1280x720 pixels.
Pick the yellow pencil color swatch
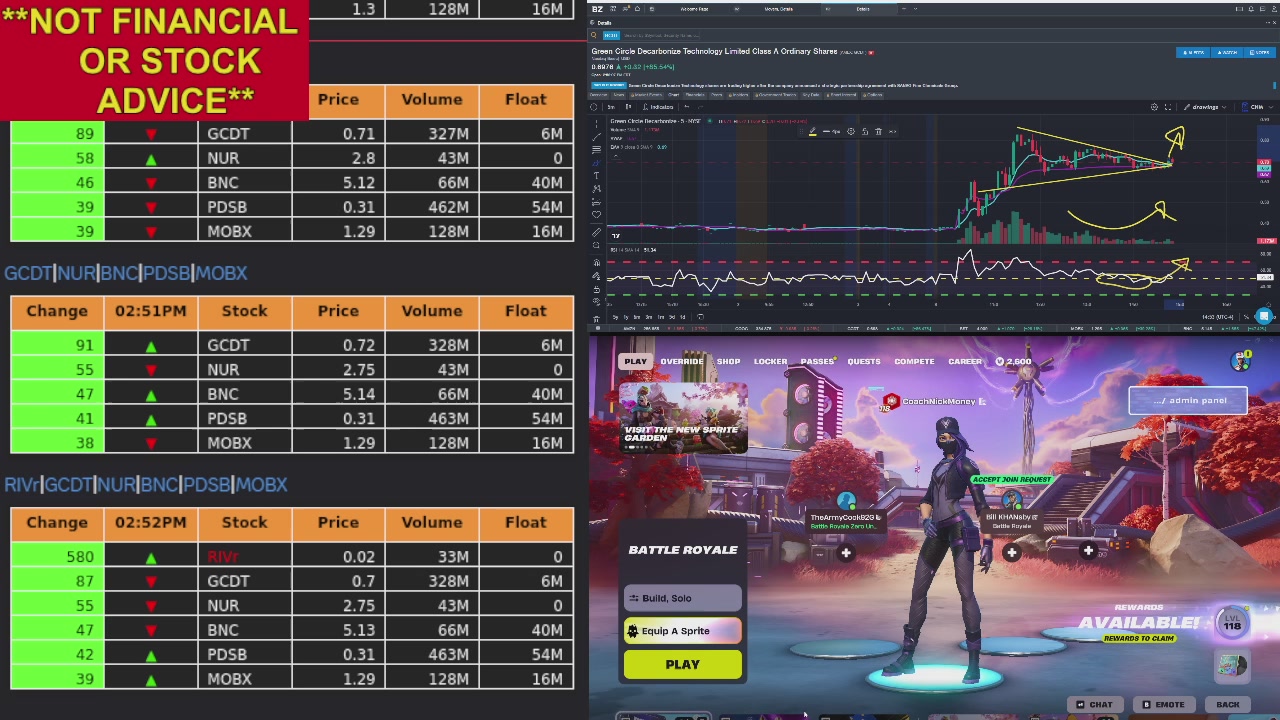point(812,131)
